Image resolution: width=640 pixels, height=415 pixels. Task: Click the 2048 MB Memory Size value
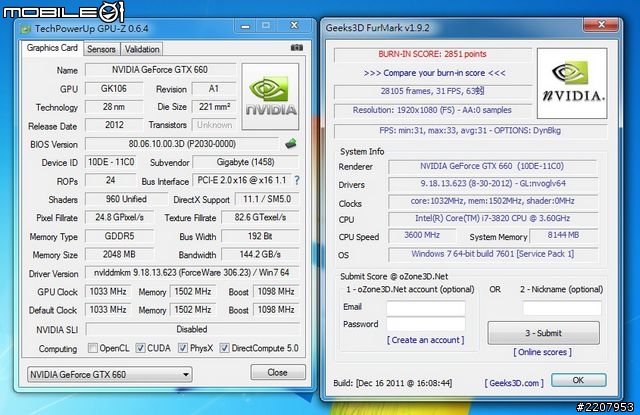click(x=119, y=254)
